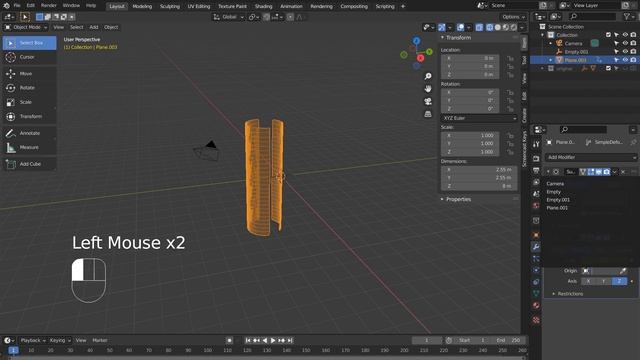Open the Tool properties tab icon
The image size is (640, 360).
(x=536, y=144)
